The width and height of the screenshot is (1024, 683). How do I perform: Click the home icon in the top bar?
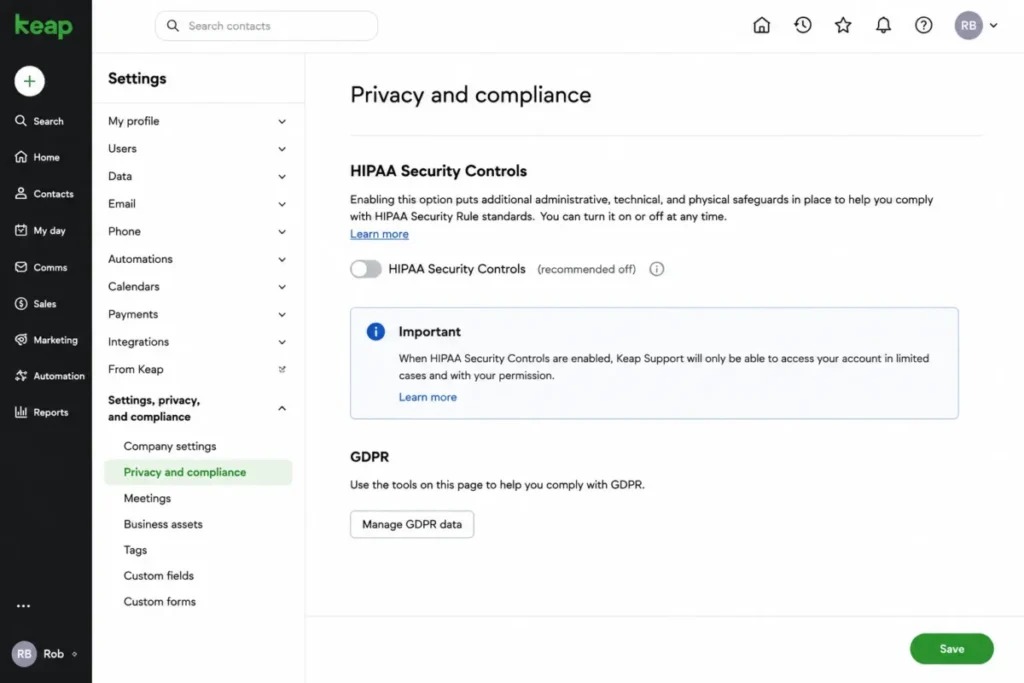click(x=761, y=25)
